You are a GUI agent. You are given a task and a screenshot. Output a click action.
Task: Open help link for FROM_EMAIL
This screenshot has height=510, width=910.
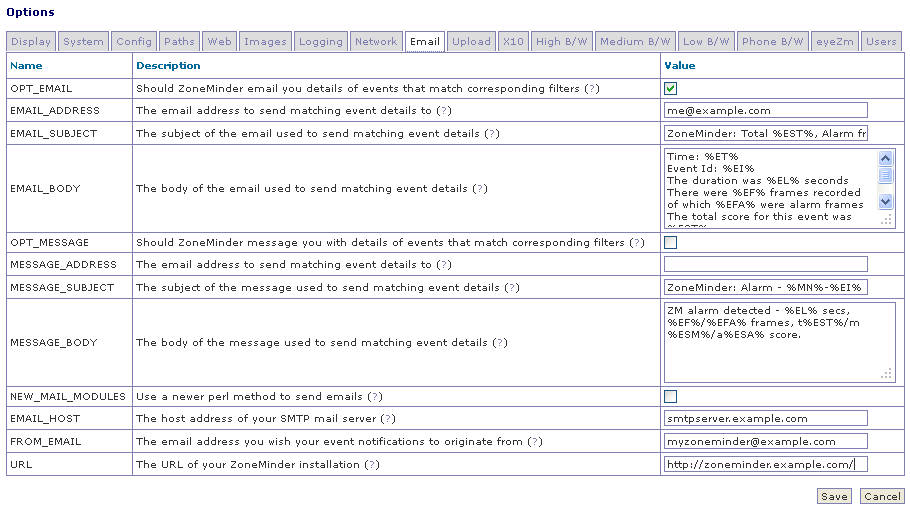pyautogui.click(x=535, y=442)
